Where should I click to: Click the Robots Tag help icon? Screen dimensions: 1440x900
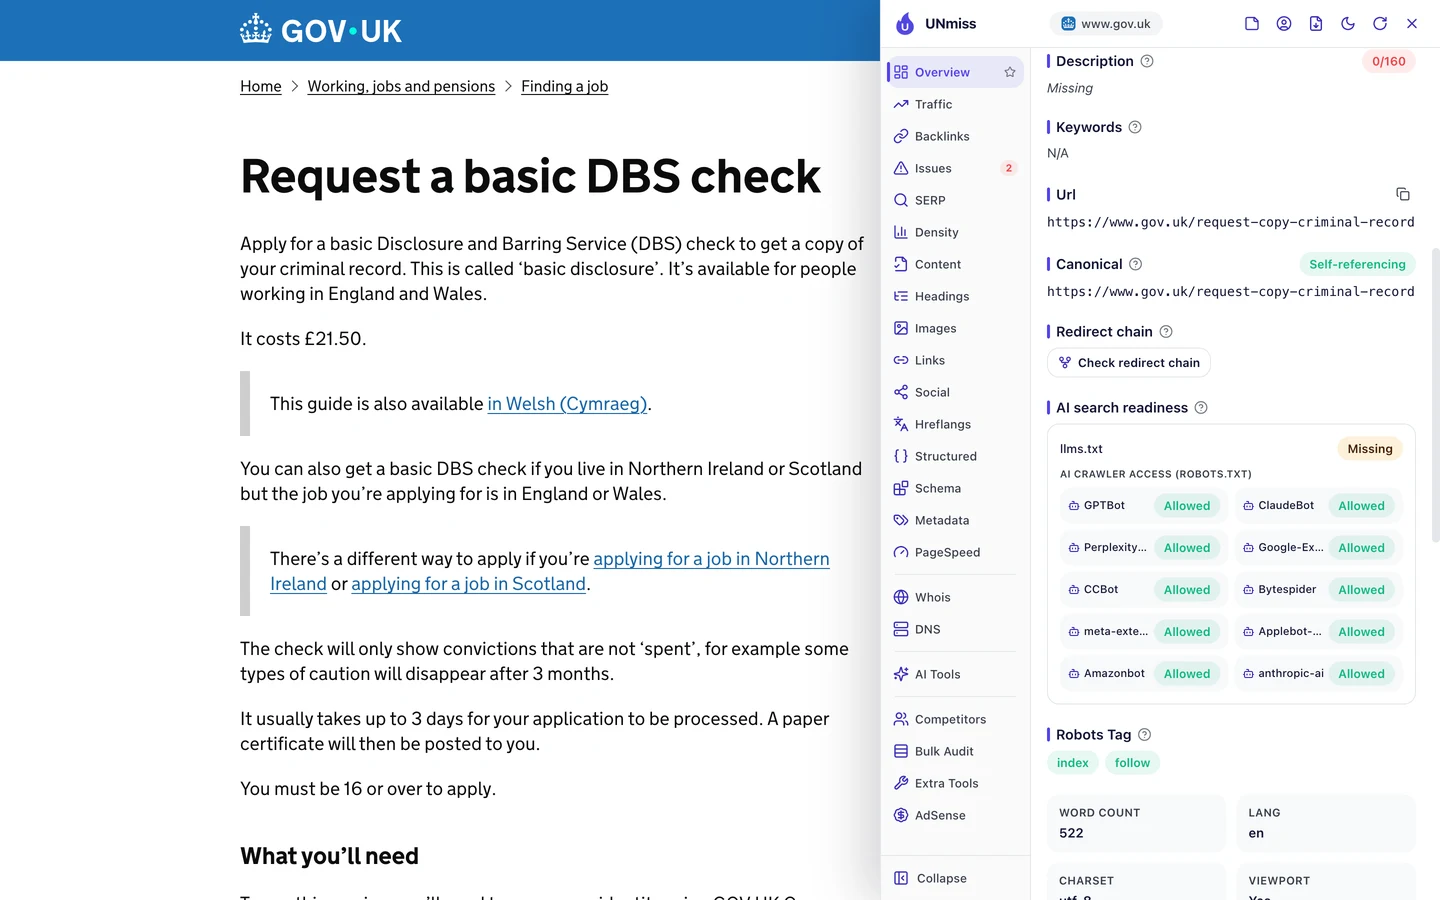(1145, 734)
